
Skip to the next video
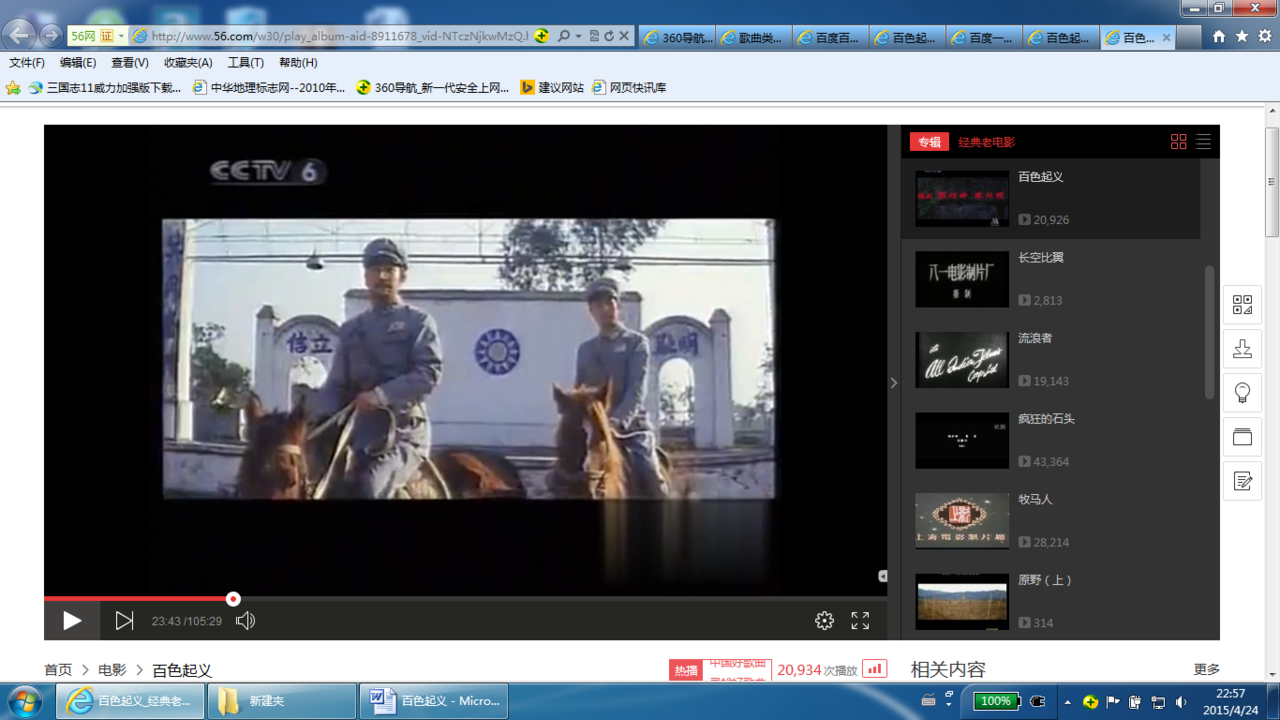point(124,621)
